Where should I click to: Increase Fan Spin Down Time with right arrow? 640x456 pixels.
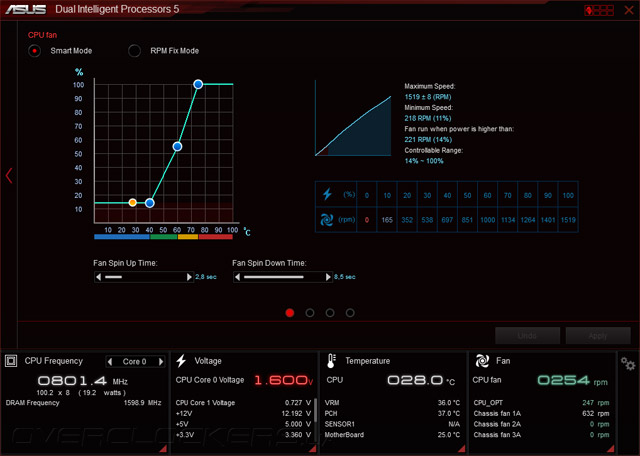click(328, 277)
